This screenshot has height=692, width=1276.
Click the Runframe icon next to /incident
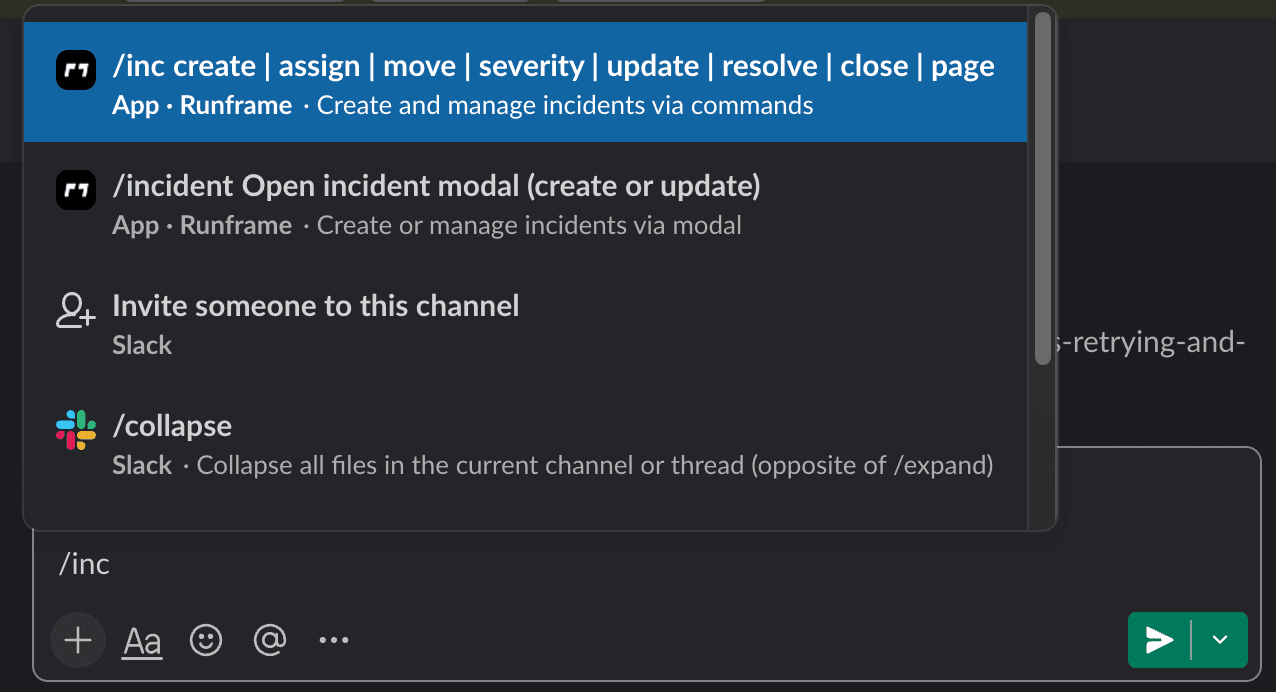pyautogui.click(x=76, y=190)
